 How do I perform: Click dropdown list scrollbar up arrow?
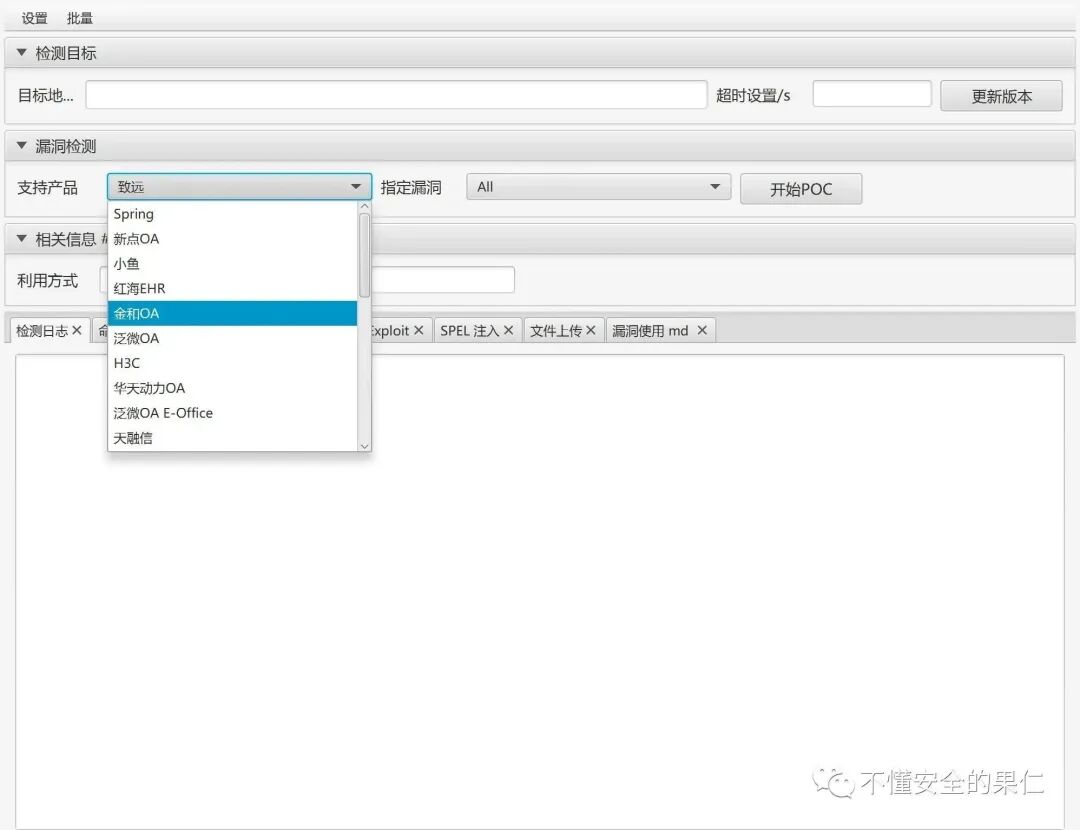(365, 206)
